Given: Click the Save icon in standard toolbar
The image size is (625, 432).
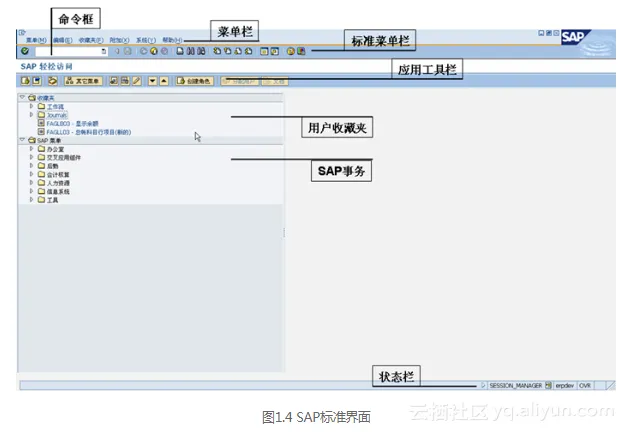Looking at the screenshot, I should click(128, 51).
